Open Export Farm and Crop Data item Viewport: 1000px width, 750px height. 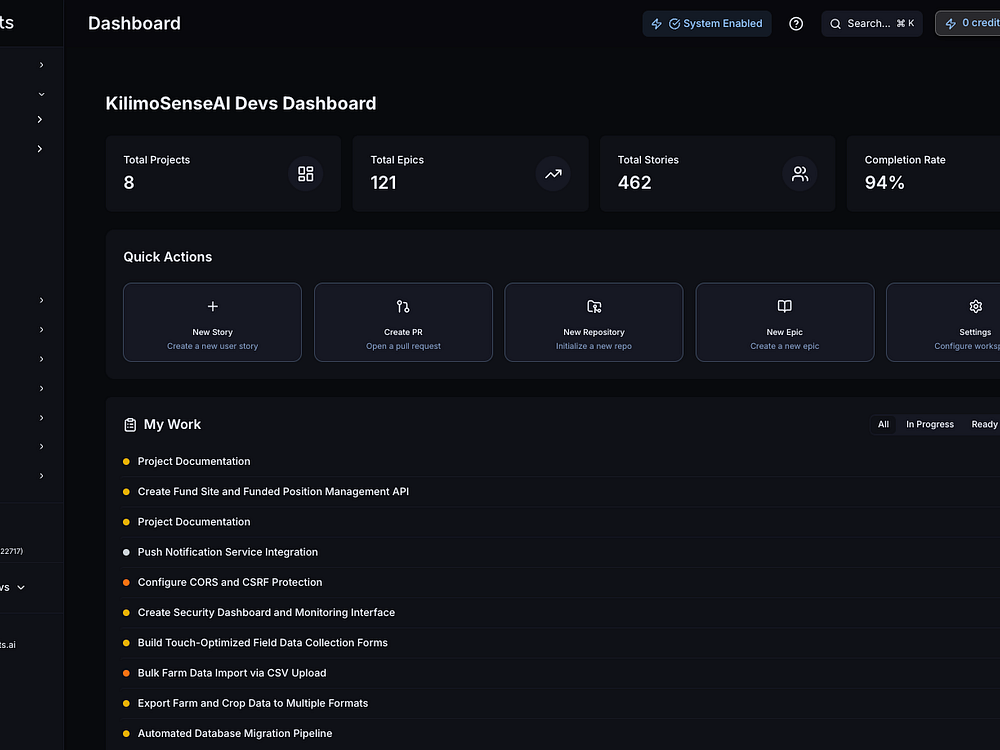point(253,703)
